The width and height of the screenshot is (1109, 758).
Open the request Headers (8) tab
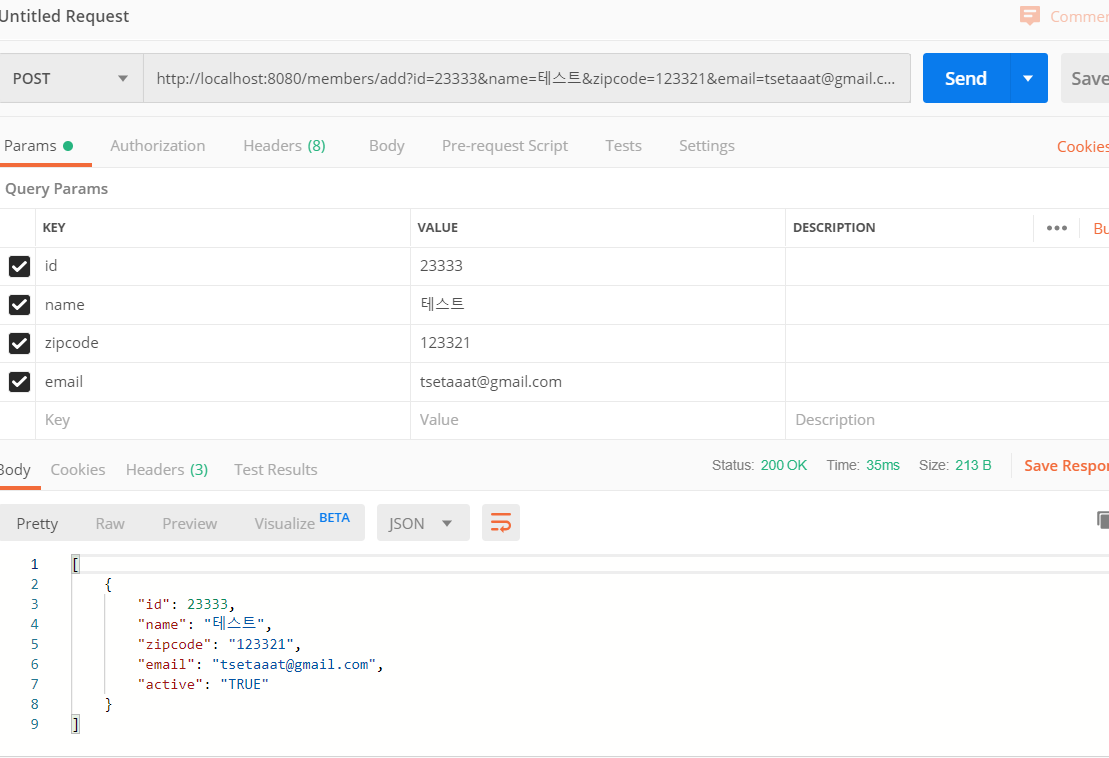tap(284, 146)
